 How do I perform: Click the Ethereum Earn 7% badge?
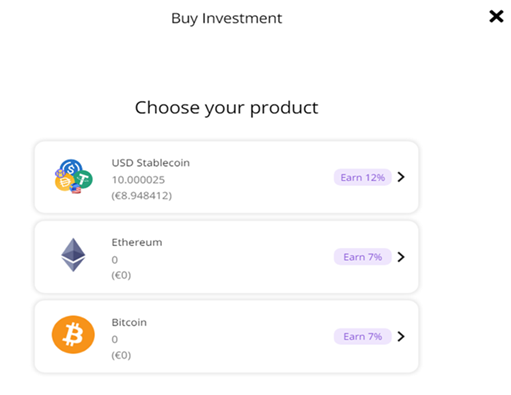(363, 257)
